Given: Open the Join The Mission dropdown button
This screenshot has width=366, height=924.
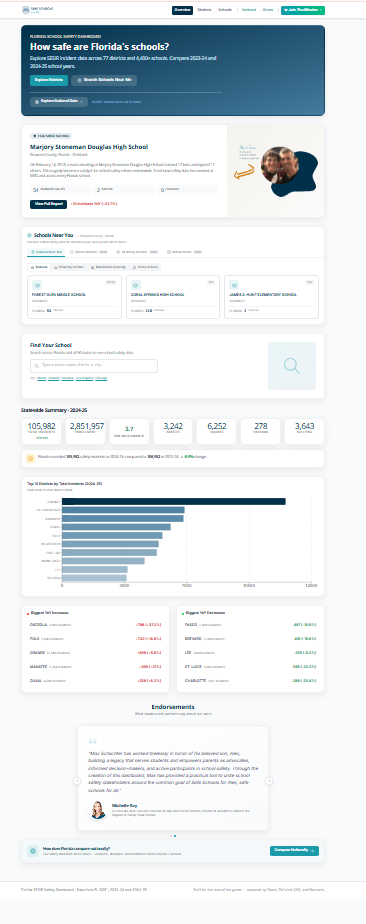Looking at the screenshot, I should coord(303,10).
